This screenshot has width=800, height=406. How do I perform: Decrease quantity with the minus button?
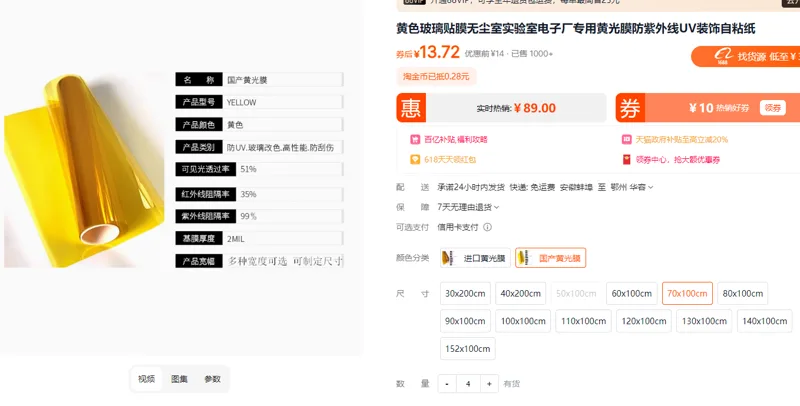tap(447, 384)
